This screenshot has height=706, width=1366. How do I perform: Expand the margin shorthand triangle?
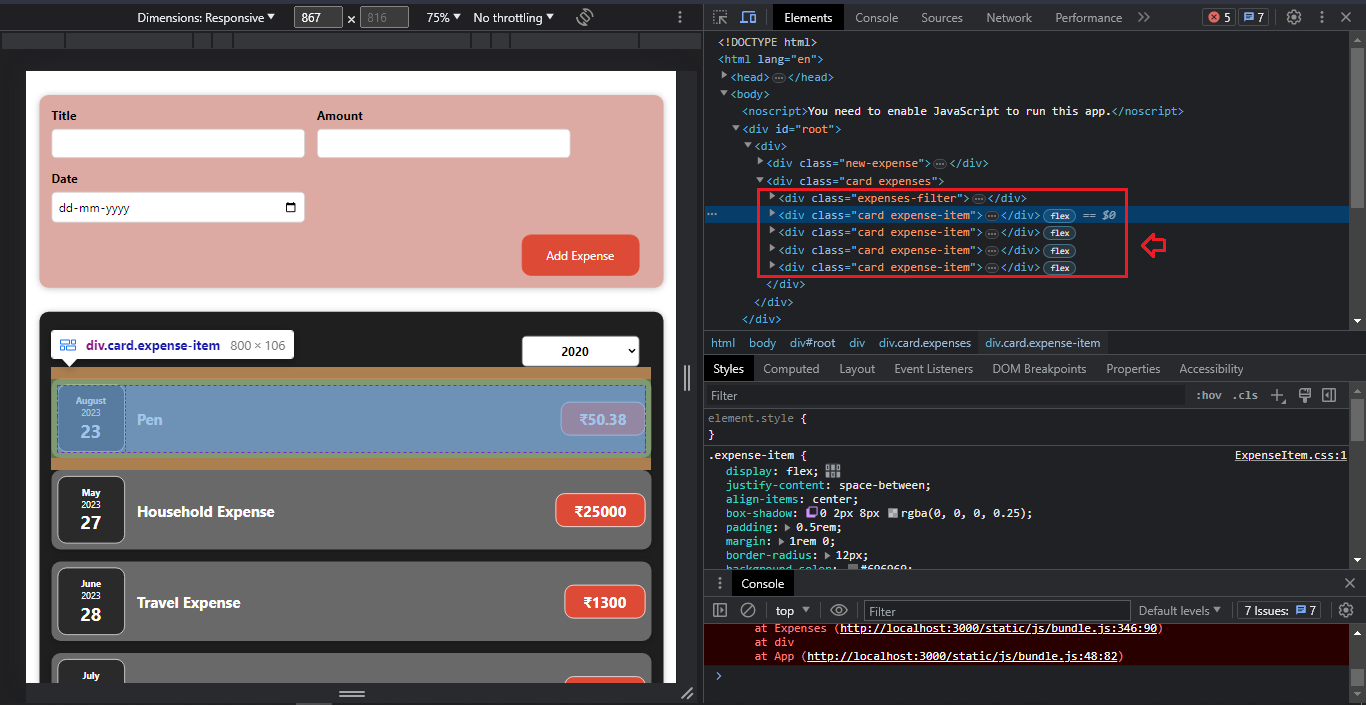click(x=782, y=541)
